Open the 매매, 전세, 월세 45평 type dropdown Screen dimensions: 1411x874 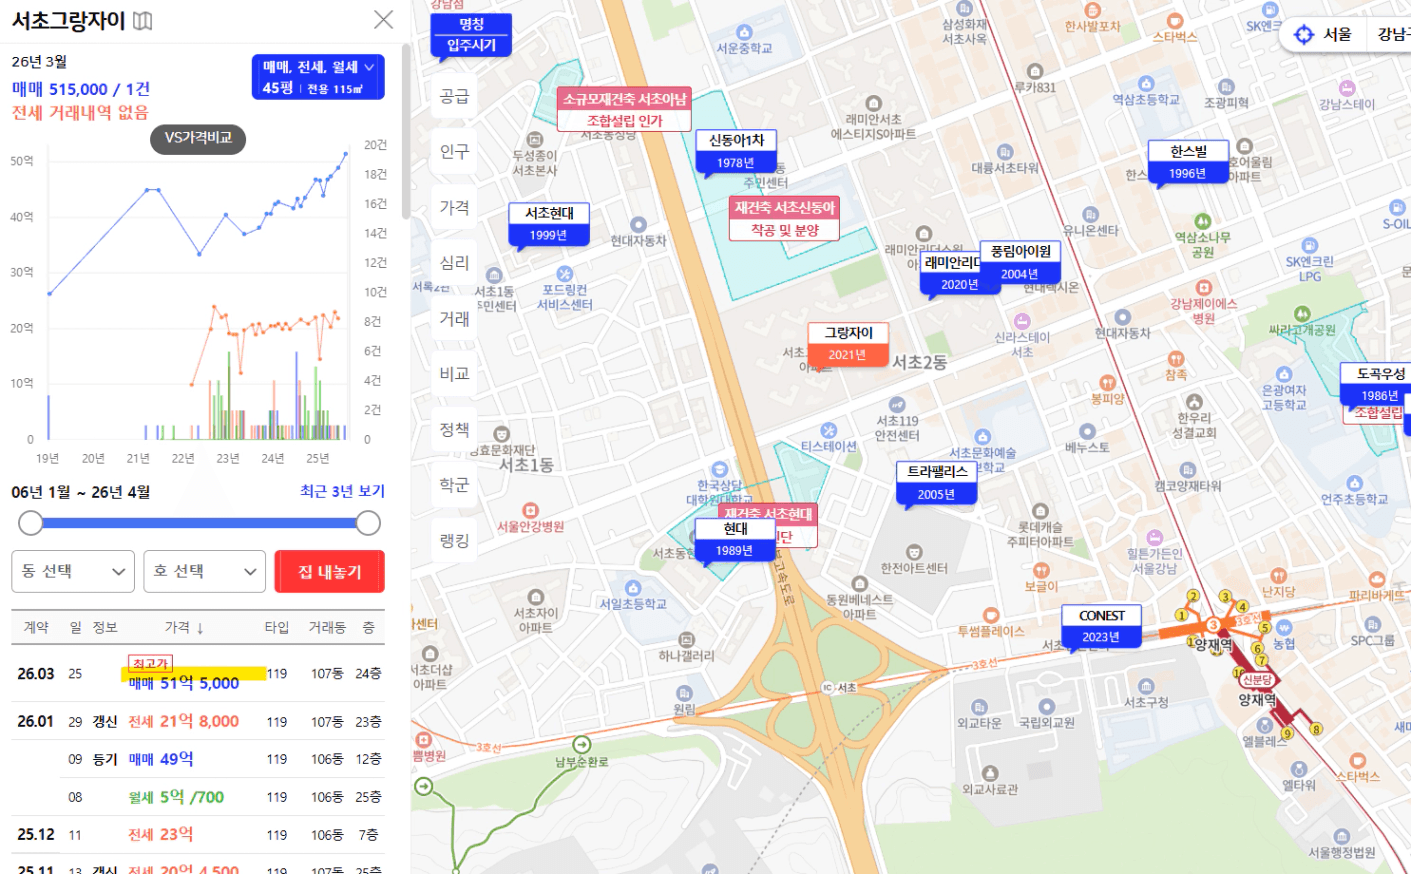[318, 77]
